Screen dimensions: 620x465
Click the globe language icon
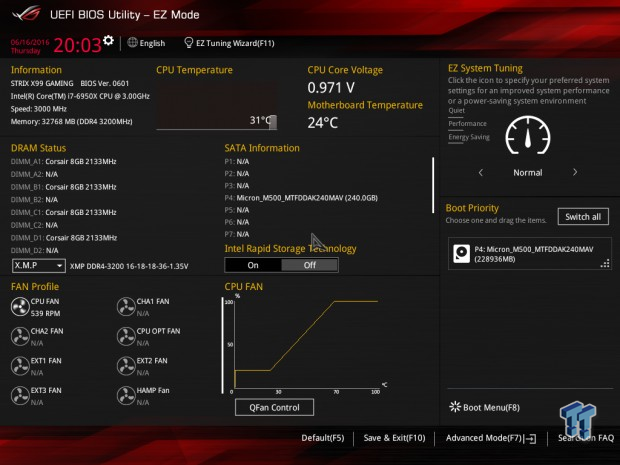[x=132, y=42]
